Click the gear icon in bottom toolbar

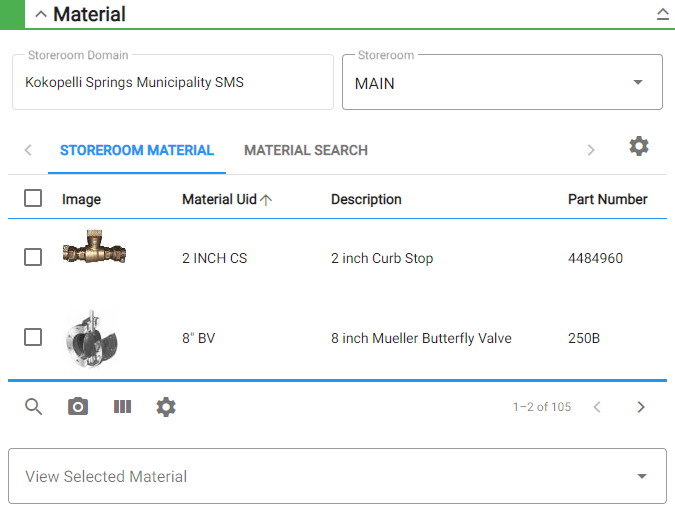tap(166, 407)
